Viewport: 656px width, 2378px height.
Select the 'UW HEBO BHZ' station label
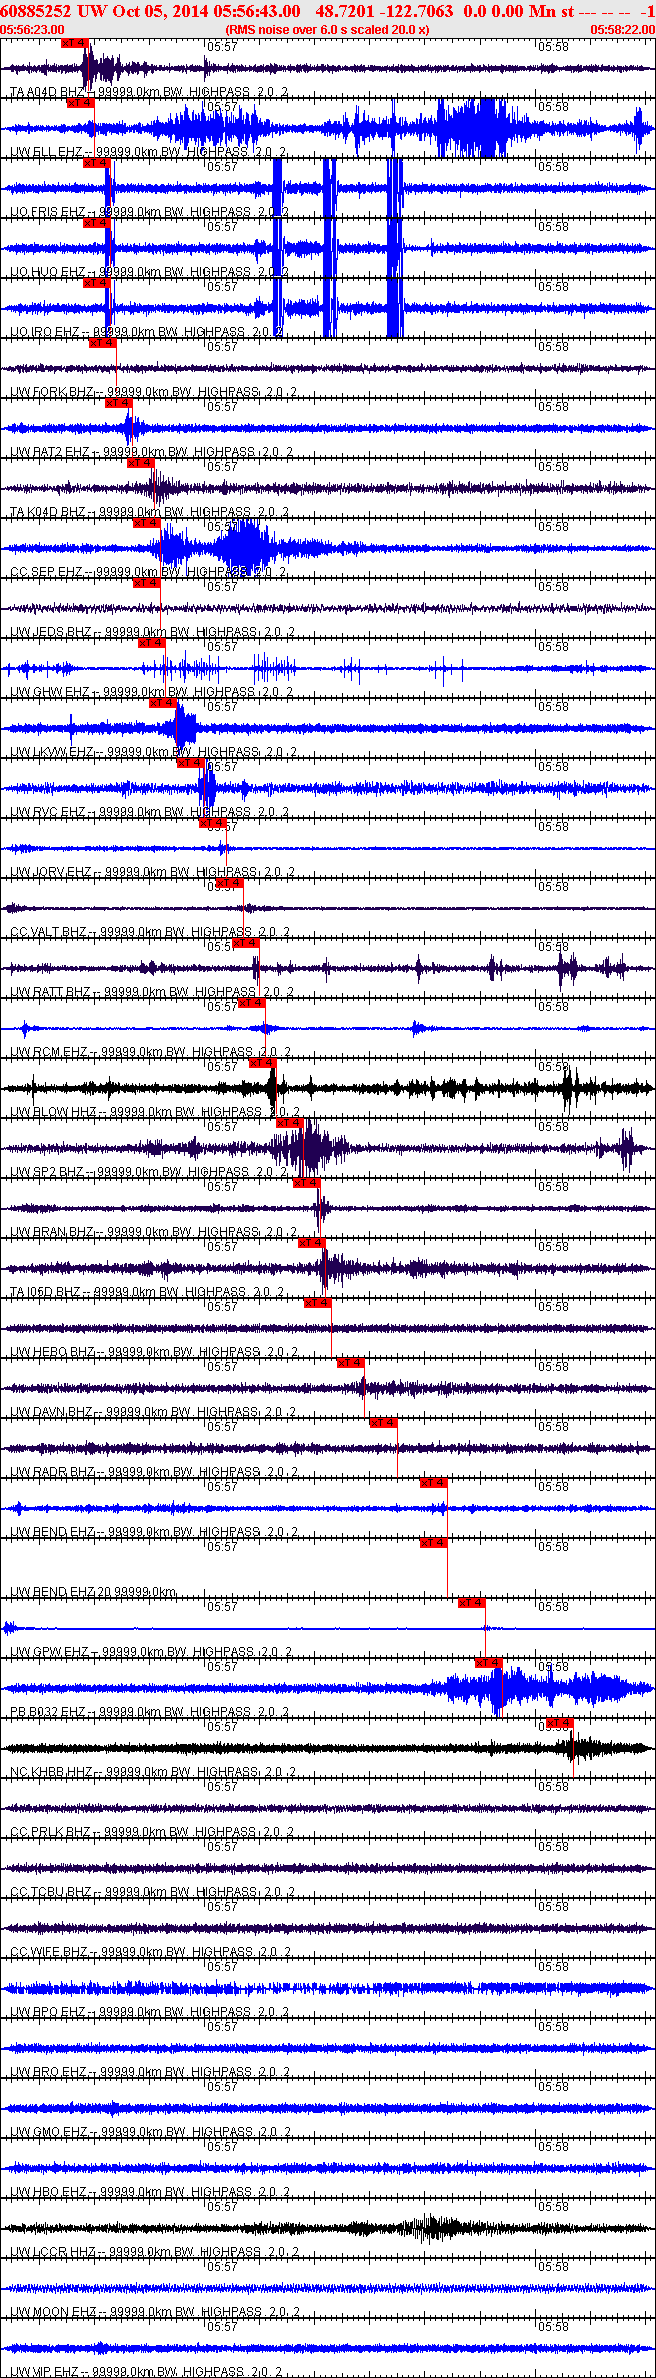[x=53, y=1352]
